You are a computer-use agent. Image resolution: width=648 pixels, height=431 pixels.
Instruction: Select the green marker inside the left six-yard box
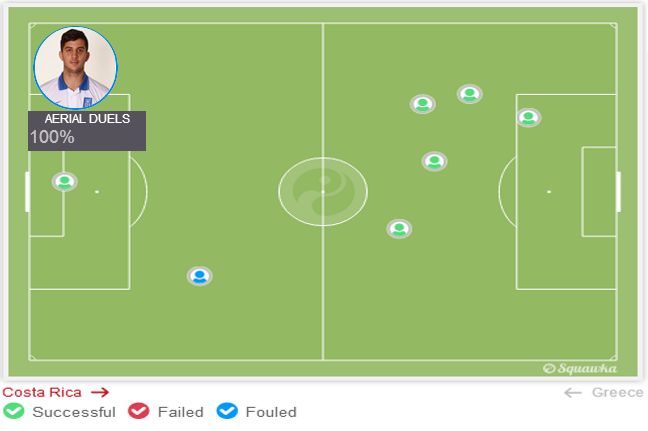(65, 182)
